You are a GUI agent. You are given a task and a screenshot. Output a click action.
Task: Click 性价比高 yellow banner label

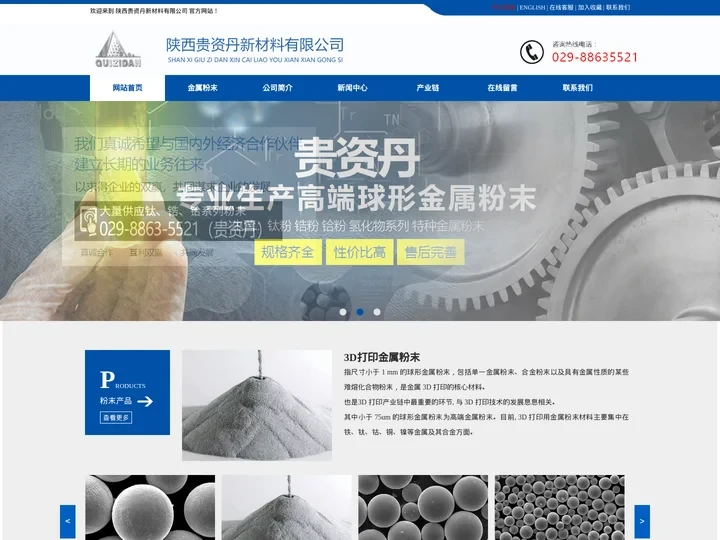tap(360, 252)
